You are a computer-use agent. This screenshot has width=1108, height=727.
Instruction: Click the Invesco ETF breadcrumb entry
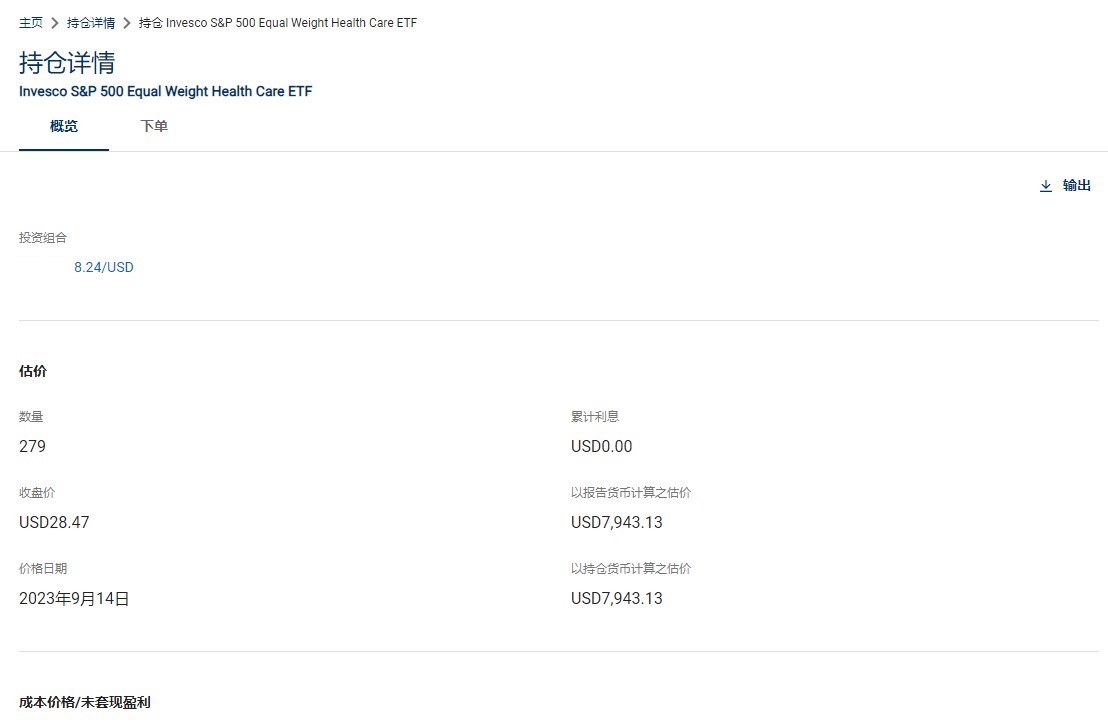pyautogui.click(x=278, y=23)
